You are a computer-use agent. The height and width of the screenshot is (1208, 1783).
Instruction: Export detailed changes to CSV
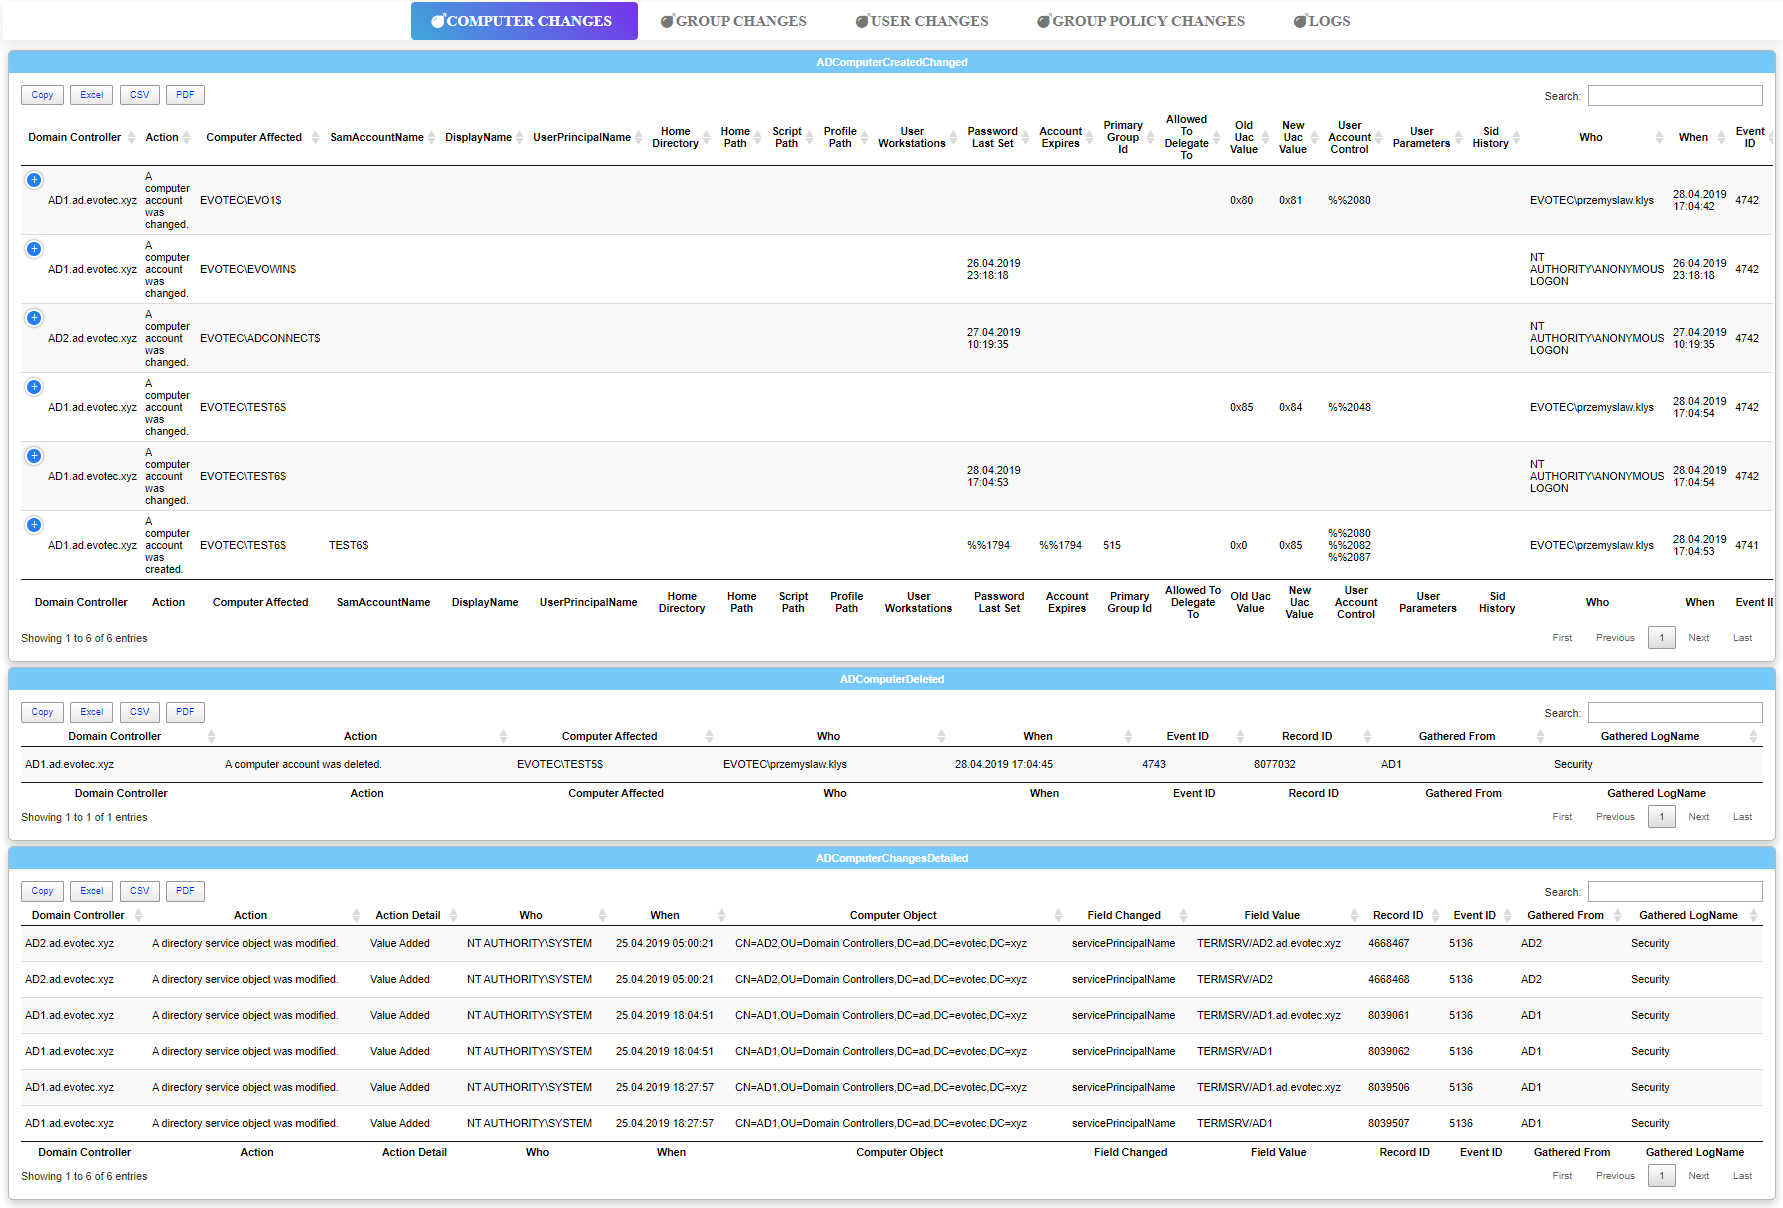(139, 890)
